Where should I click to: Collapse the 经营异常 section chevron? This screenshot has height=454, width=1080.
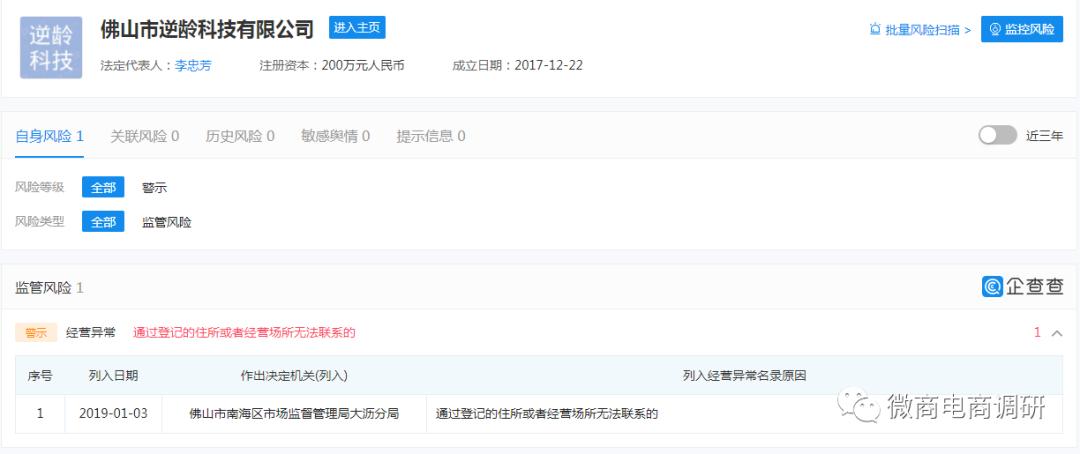coord(1057,333)
